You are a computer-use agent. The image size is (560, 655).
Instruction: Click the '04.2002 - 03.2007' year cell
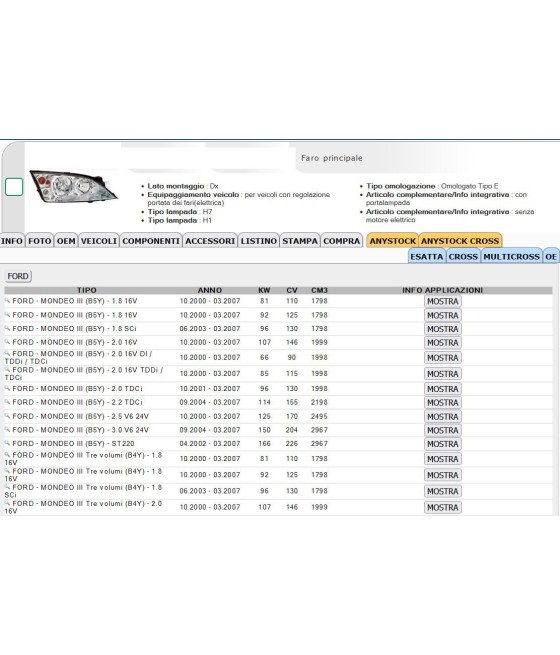[210, 444]
